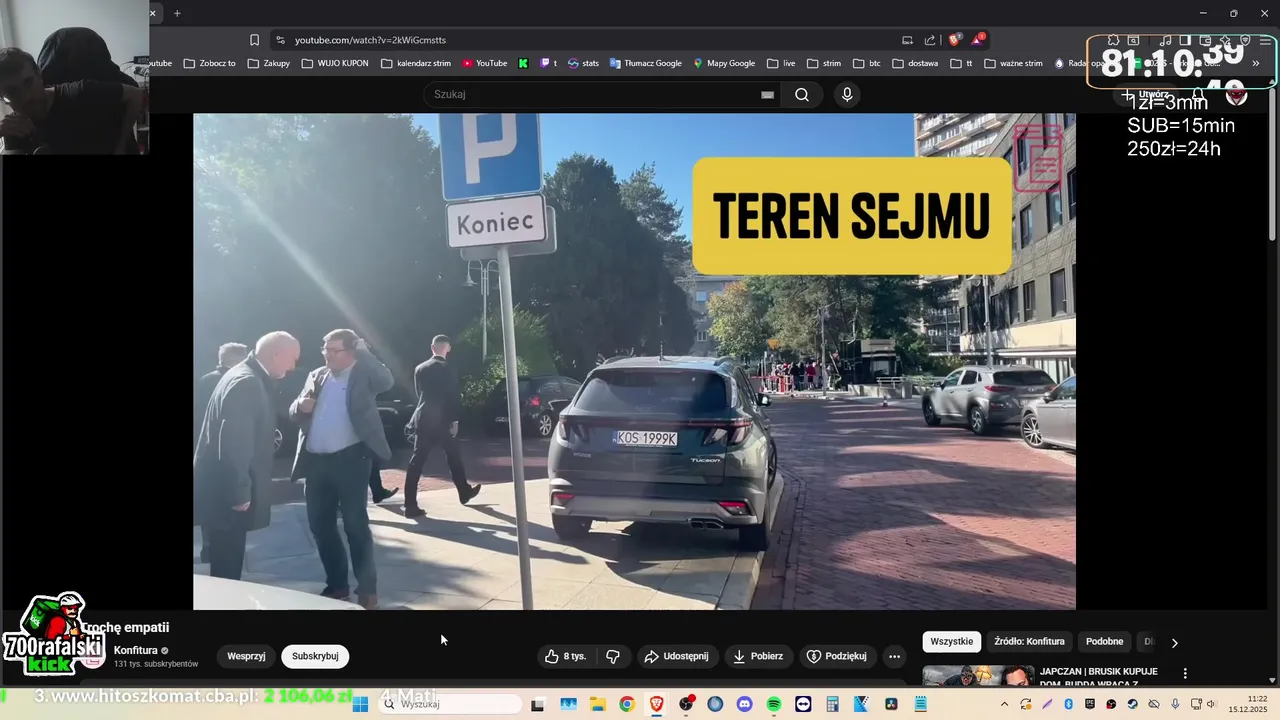Screen dimensions: 1280x720
Task: Open the btc bookmarks folder
Action: tap(867, 63)
